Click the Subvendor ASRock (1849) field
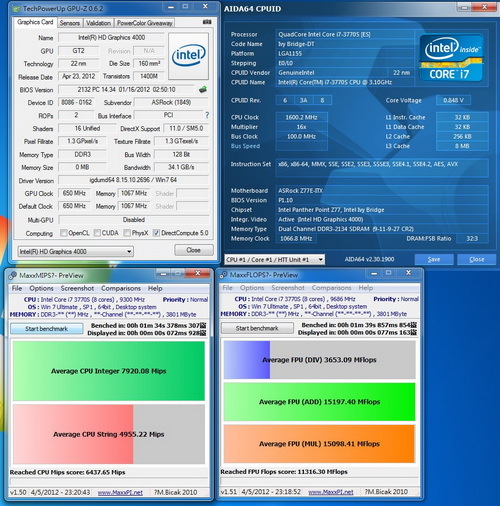Viewport: 500px width, 506px height. (171, 102)
